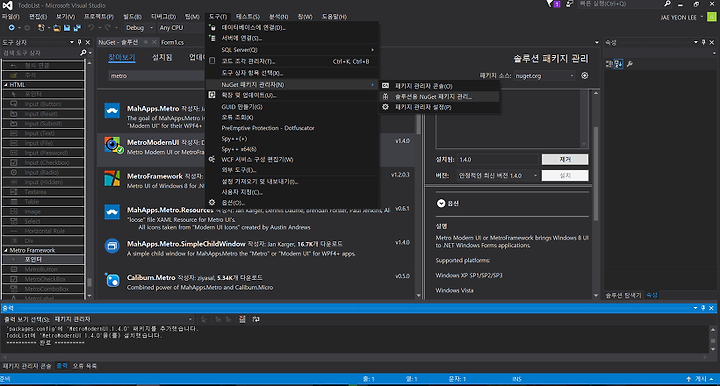Screen dimensions: 720x386
Task: Select Package Manager Console submenu item
Action: click(x=439, y=86)
